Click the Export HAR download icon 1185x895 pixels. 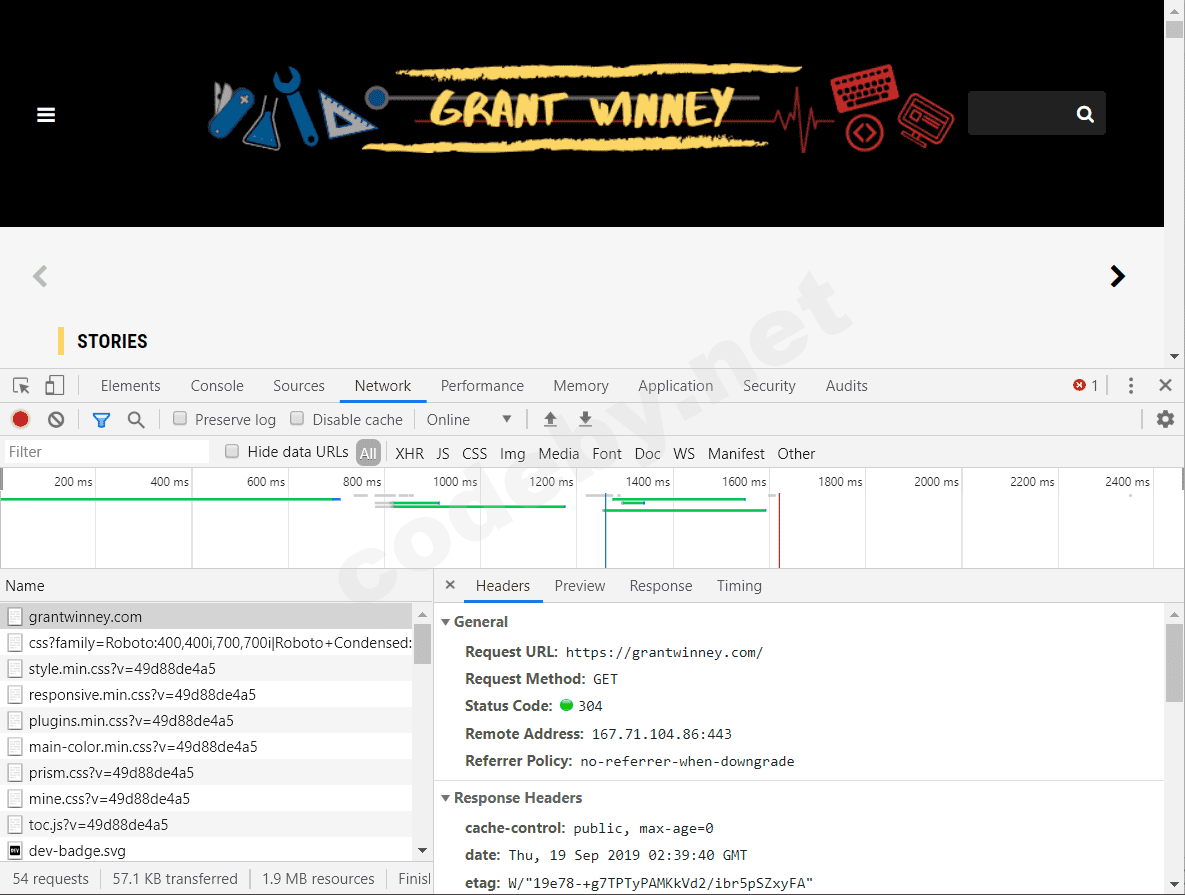pyautogui.click(x=585, y=419)
